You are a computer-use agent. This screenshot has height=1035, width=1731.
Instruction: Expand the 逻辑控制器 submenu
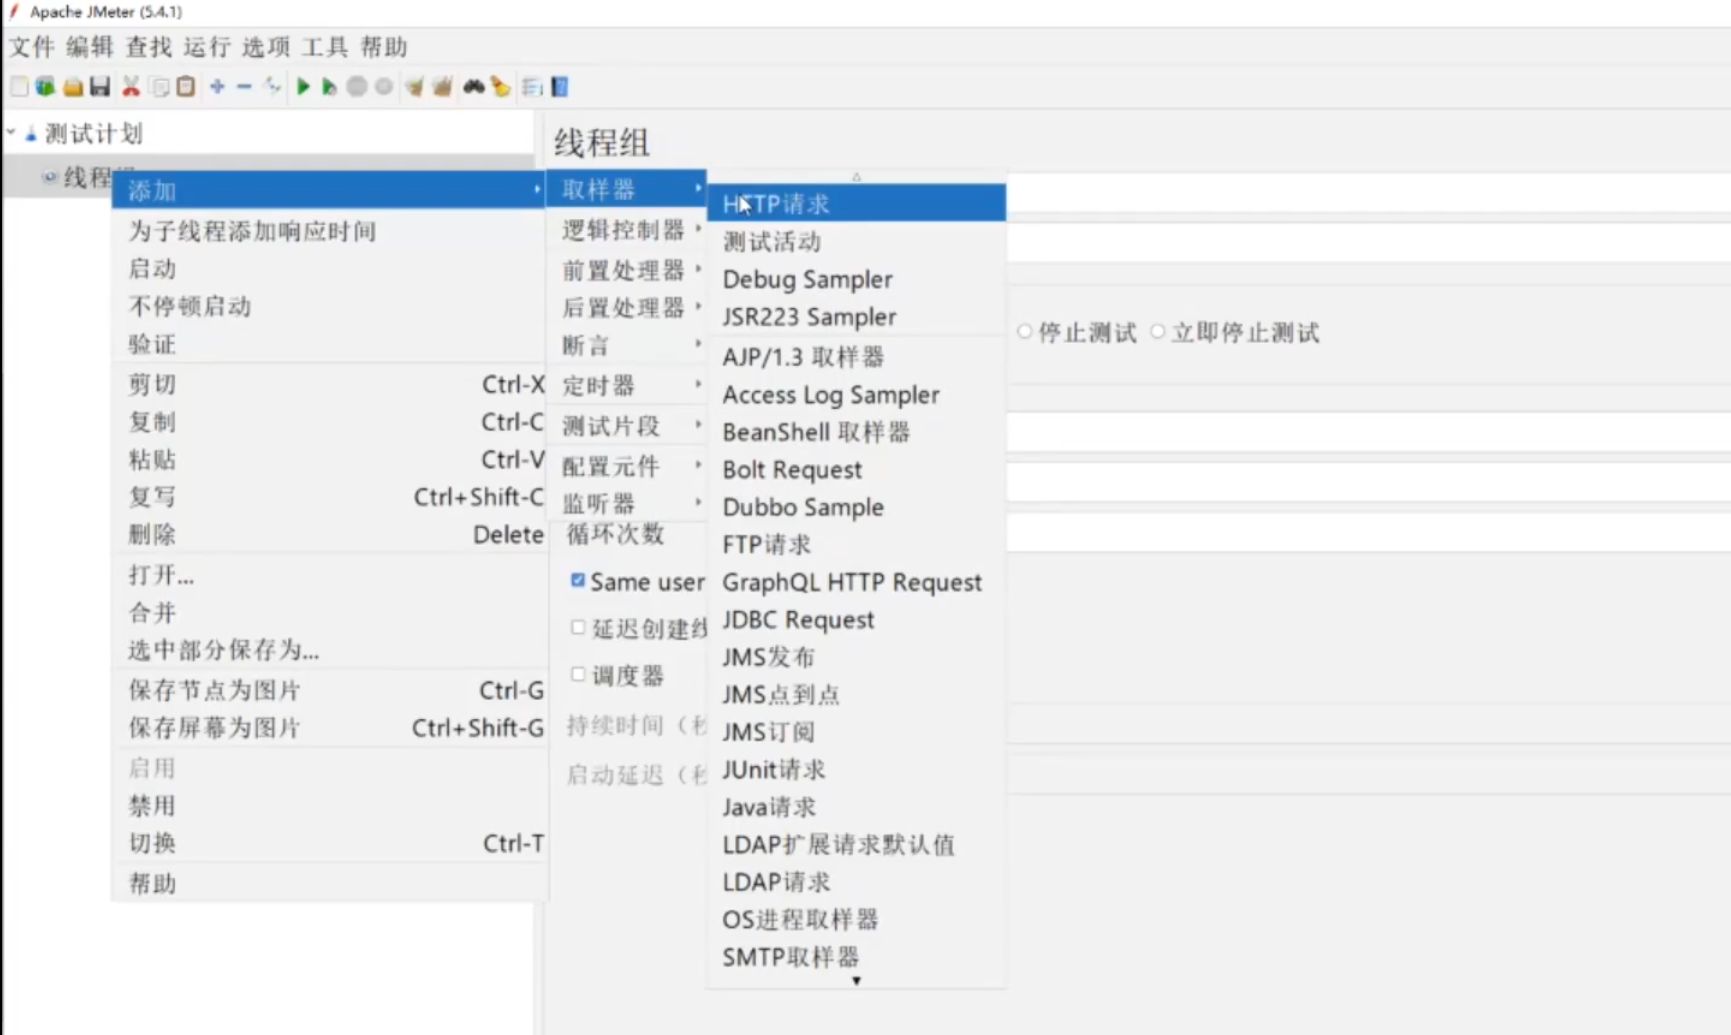point(627,229)
